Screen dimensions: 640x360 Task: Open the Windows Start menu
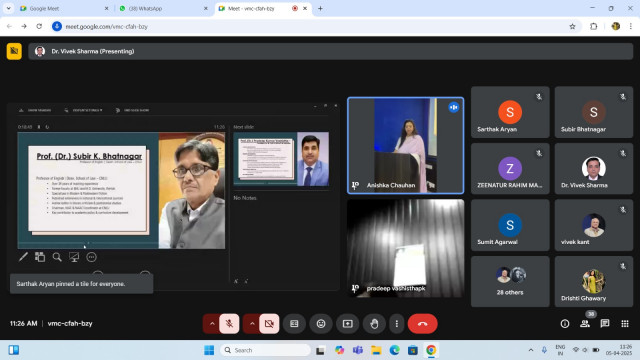pyautogui.click(x=209, y=350)
